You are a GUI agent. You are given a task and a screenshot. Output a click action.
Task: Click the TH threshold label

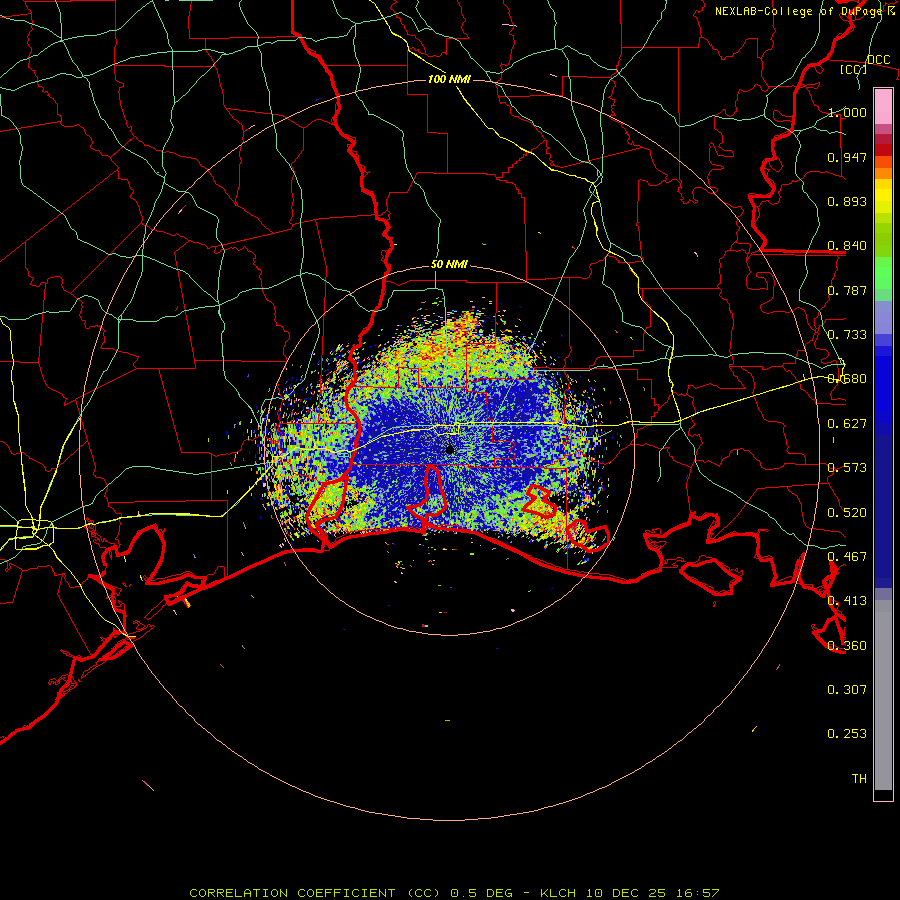pyautogui.click(x=859, y=779)
